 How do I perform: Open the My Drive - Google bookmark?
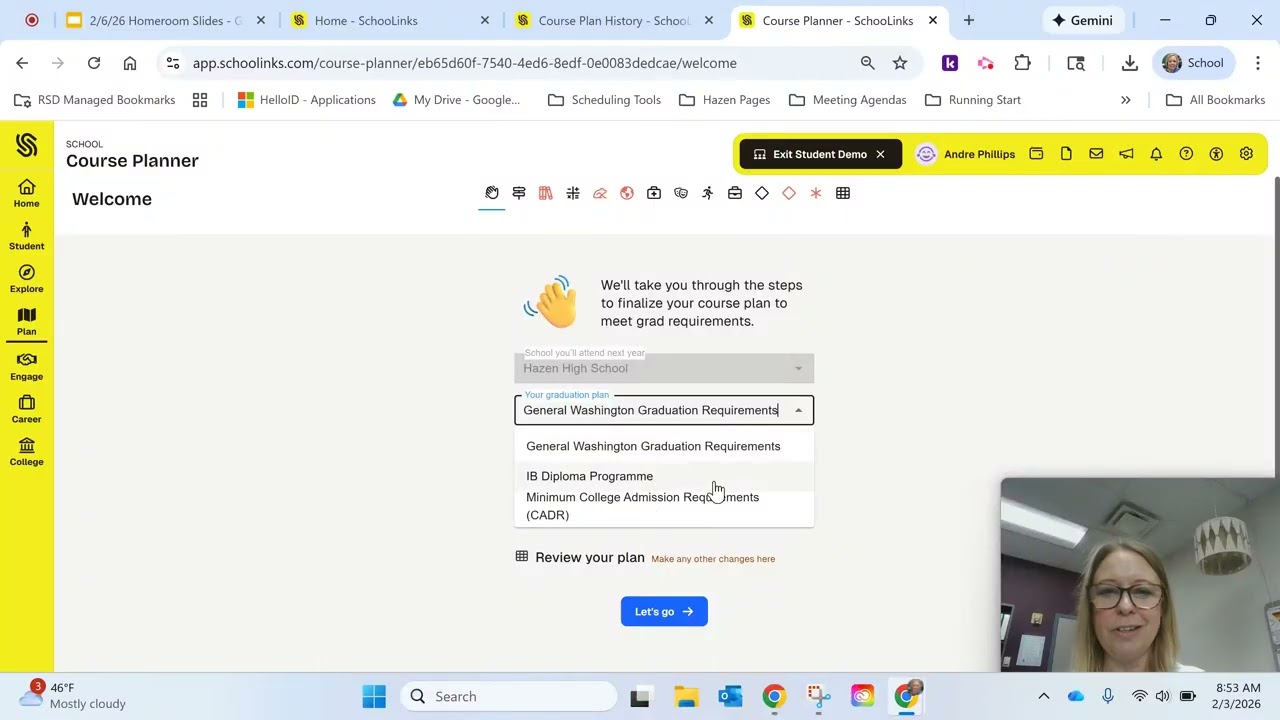click(x=456, y=100)
